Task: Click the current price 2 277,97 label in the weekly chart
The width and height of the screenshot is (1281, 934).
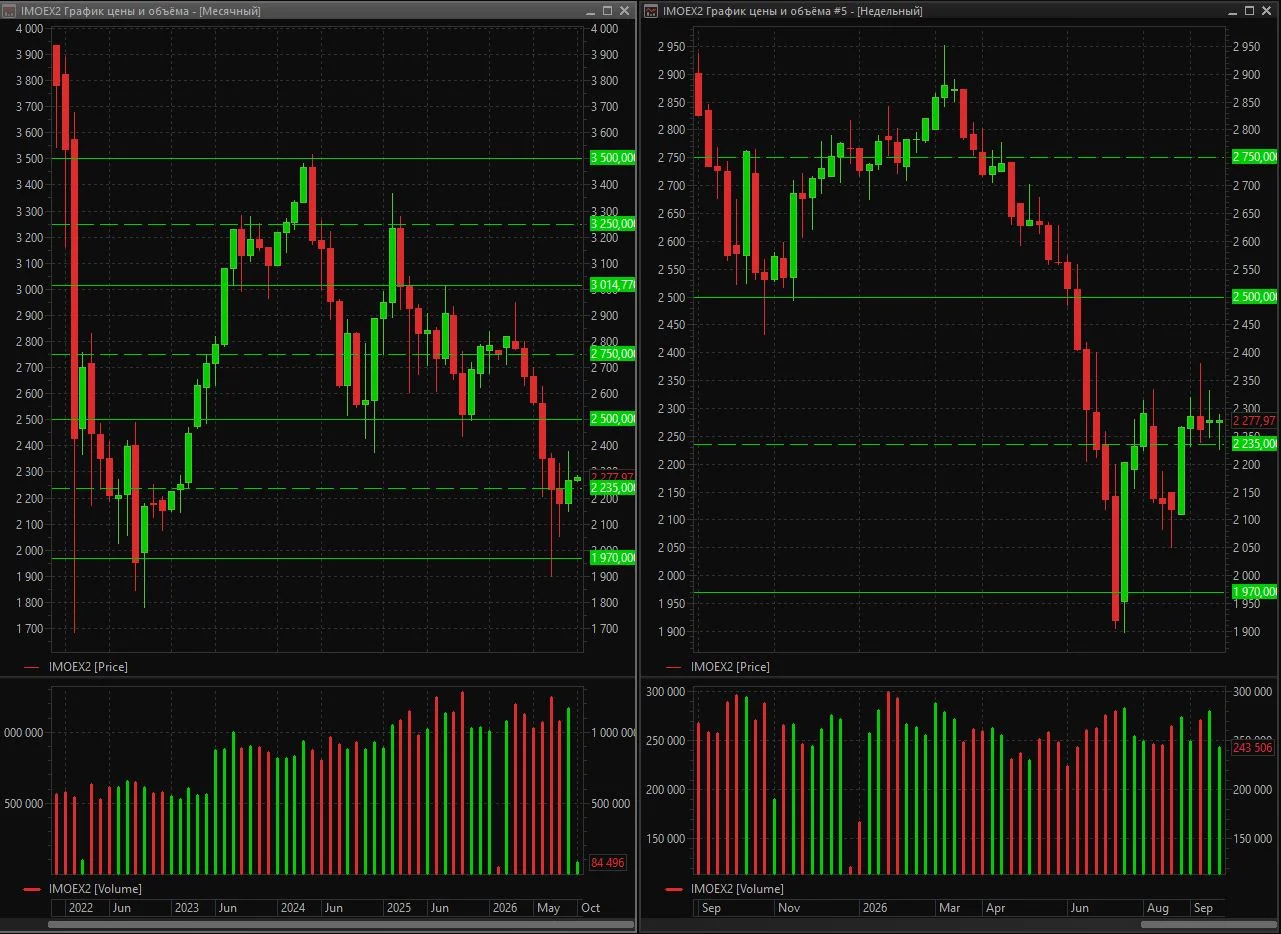Action: click(x=1254, y=421)
